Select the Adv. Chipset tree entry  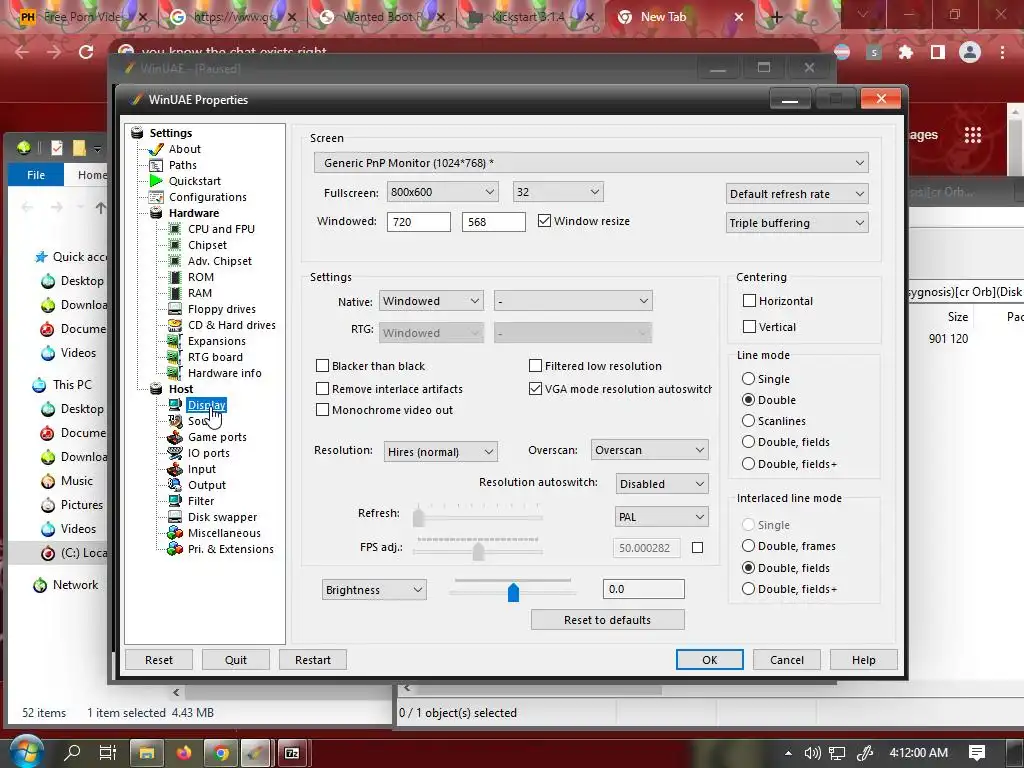coord(219,261)
